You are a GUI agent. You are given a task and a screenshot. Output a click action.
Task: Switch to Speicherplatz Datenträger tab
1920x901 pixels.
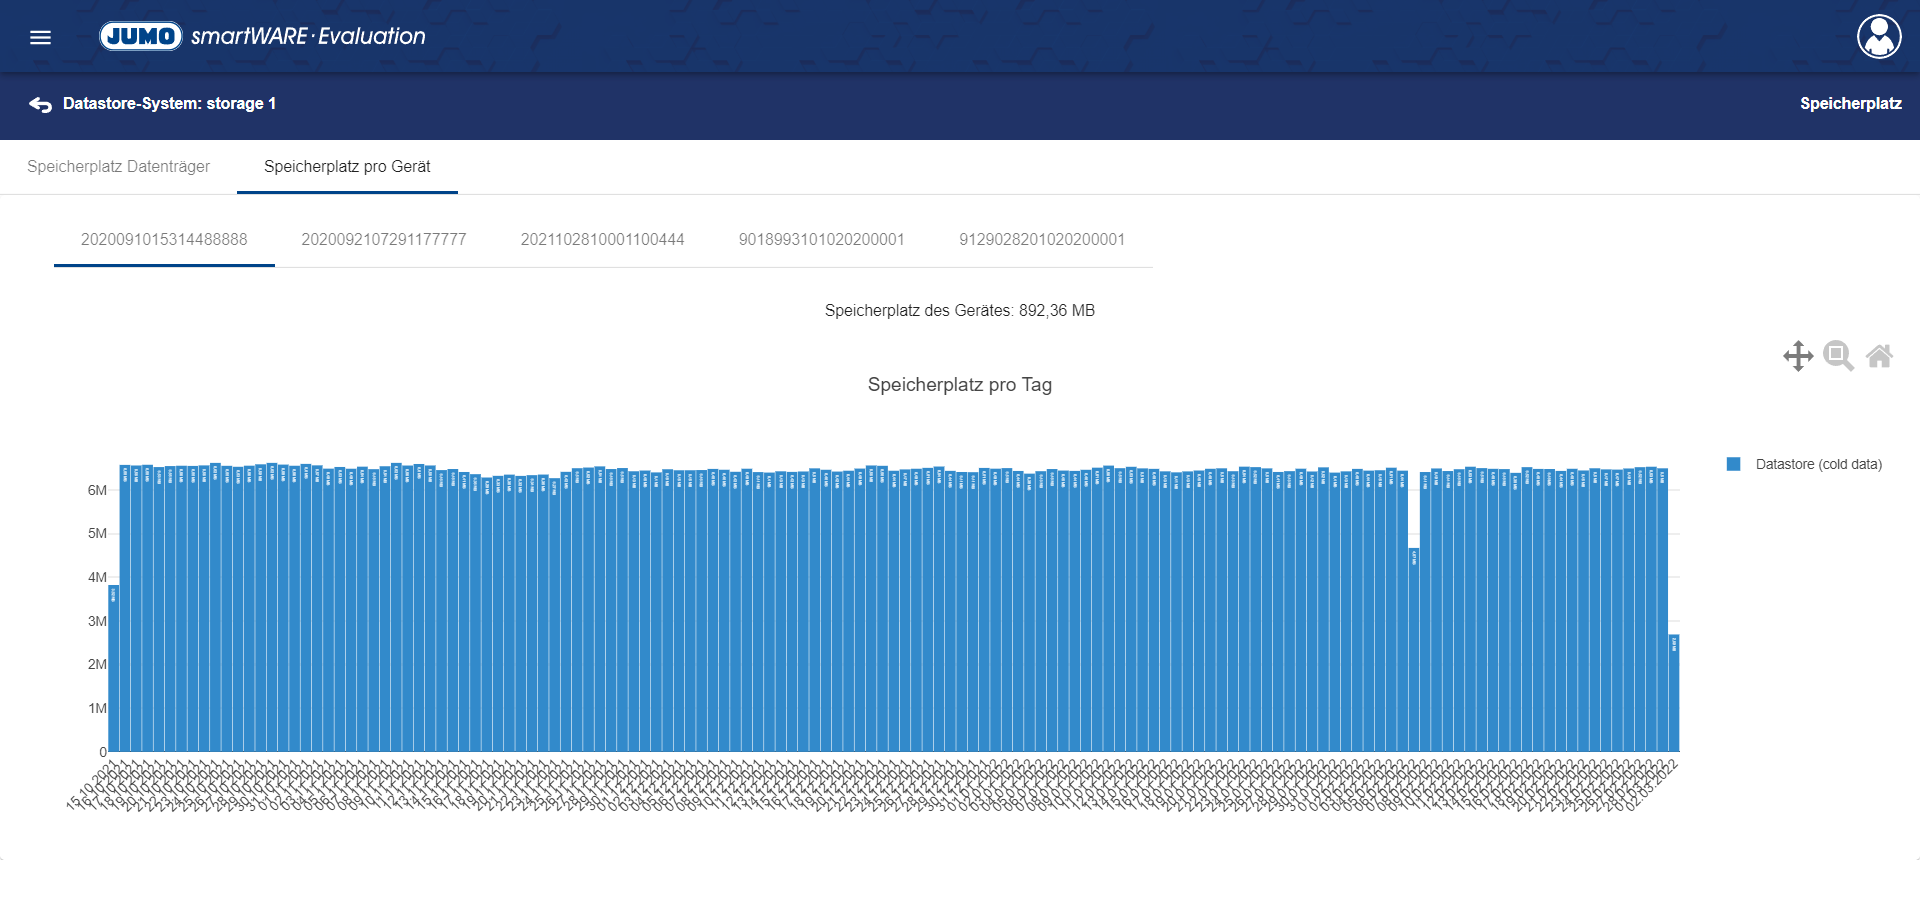tap(118, 167)
